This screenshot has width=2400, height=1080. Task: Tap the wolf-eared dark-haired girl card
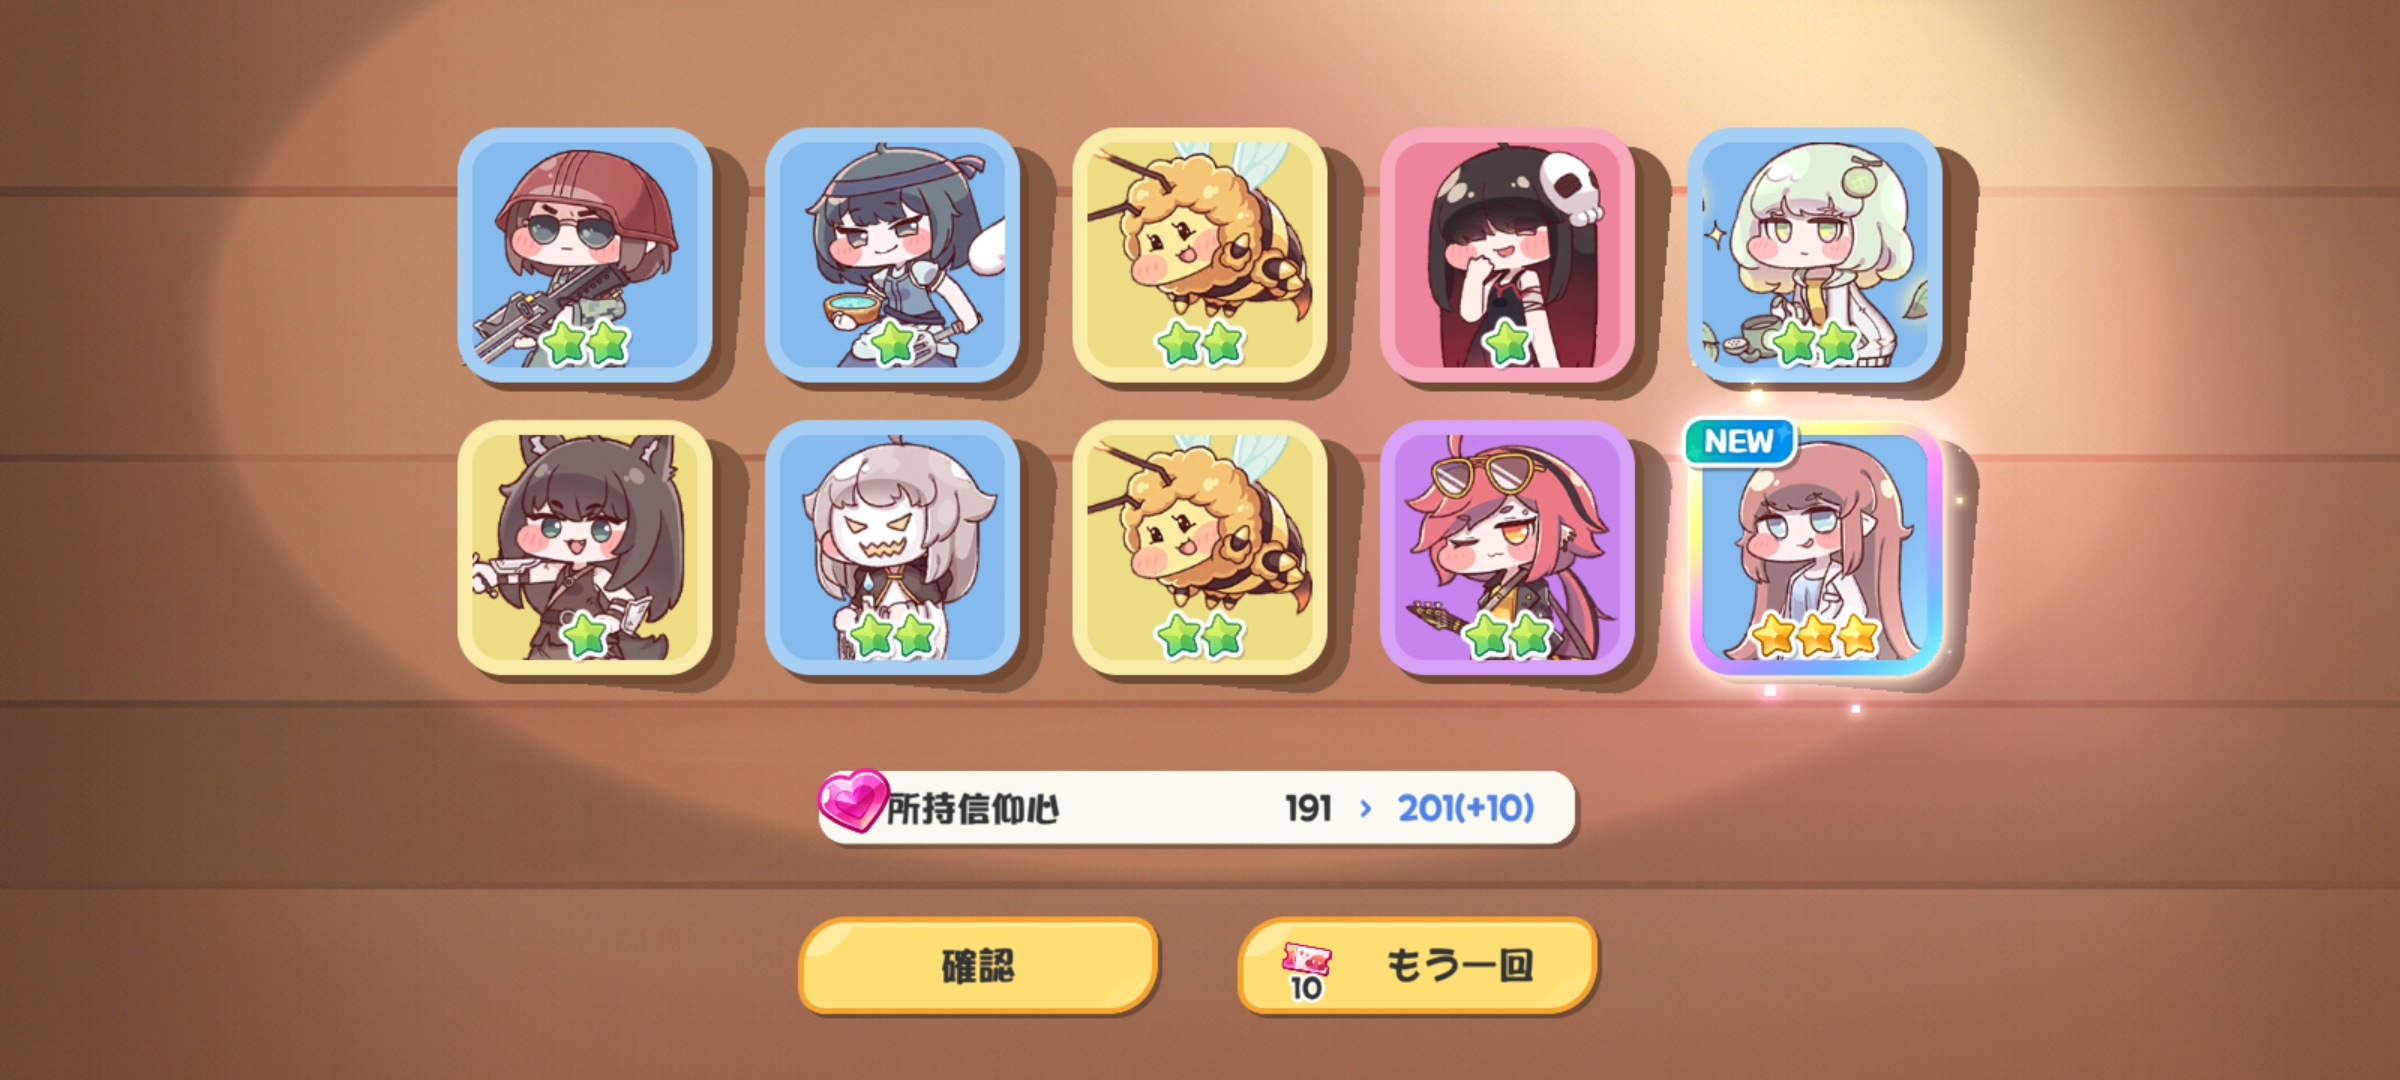(x=585, y=547)
